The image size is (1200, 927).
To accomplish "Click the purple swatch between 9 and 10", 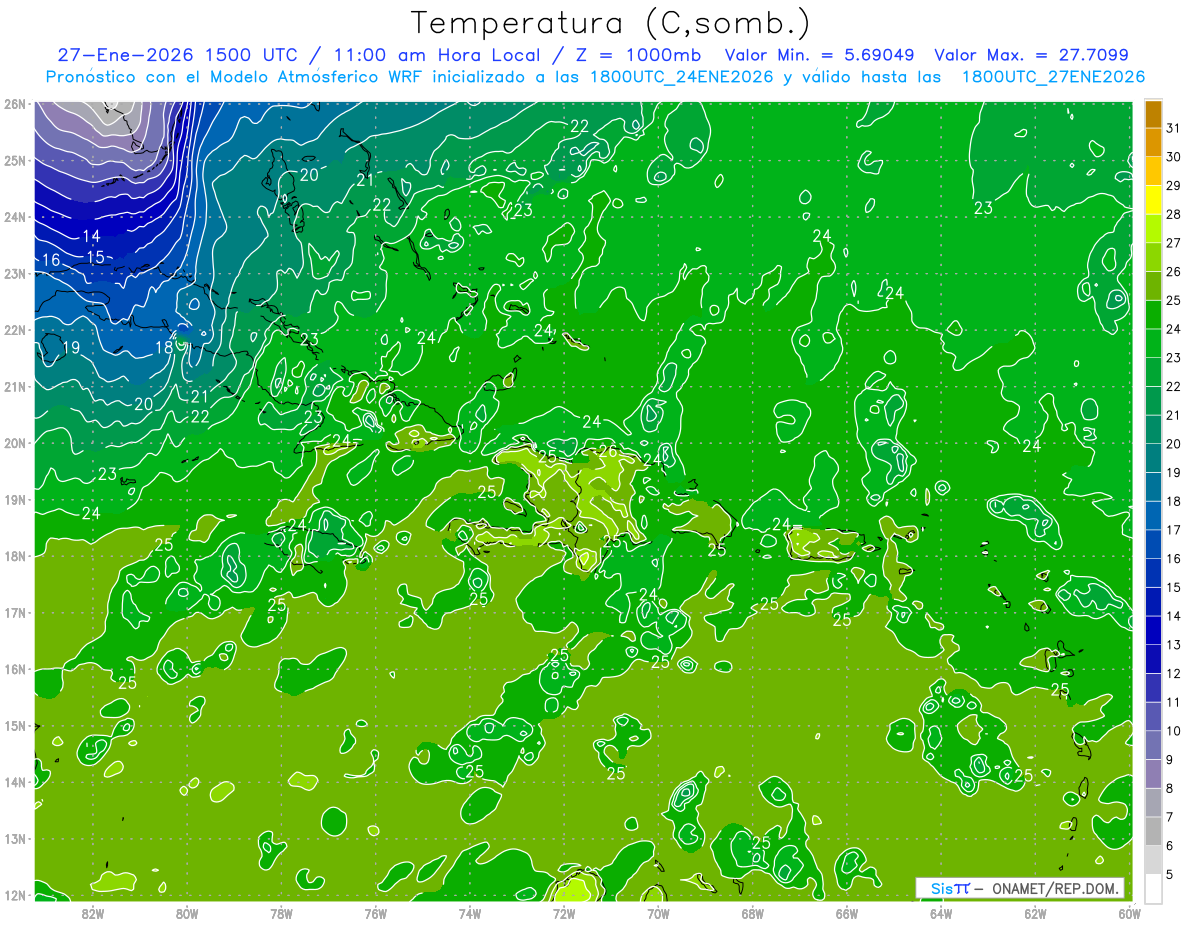I will click(x=1153, y=745).
